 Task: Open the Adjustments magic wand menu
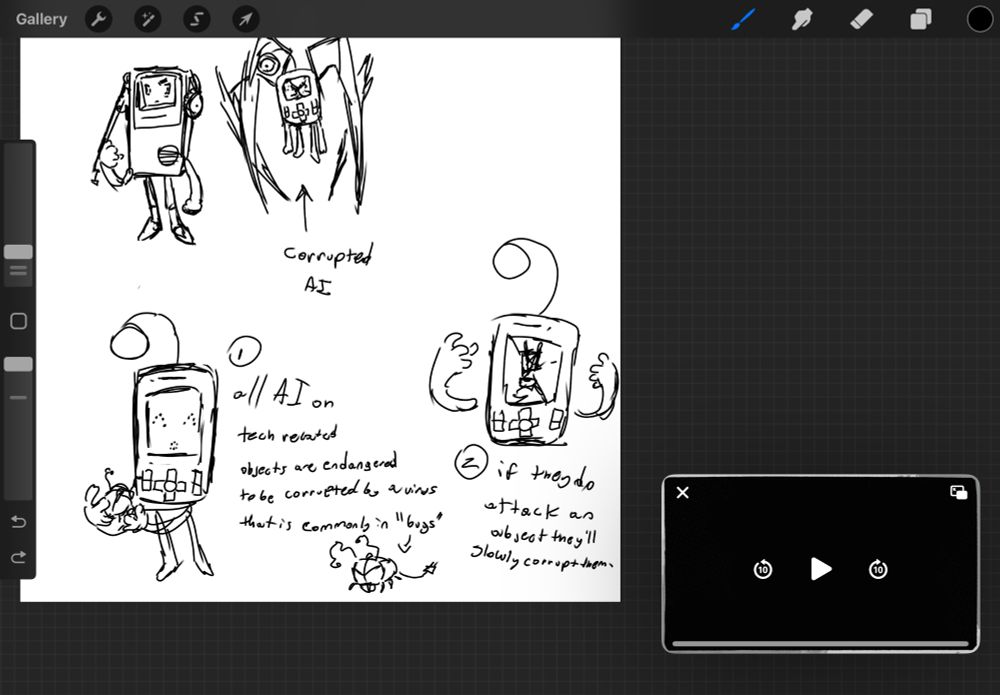(147, 19)
